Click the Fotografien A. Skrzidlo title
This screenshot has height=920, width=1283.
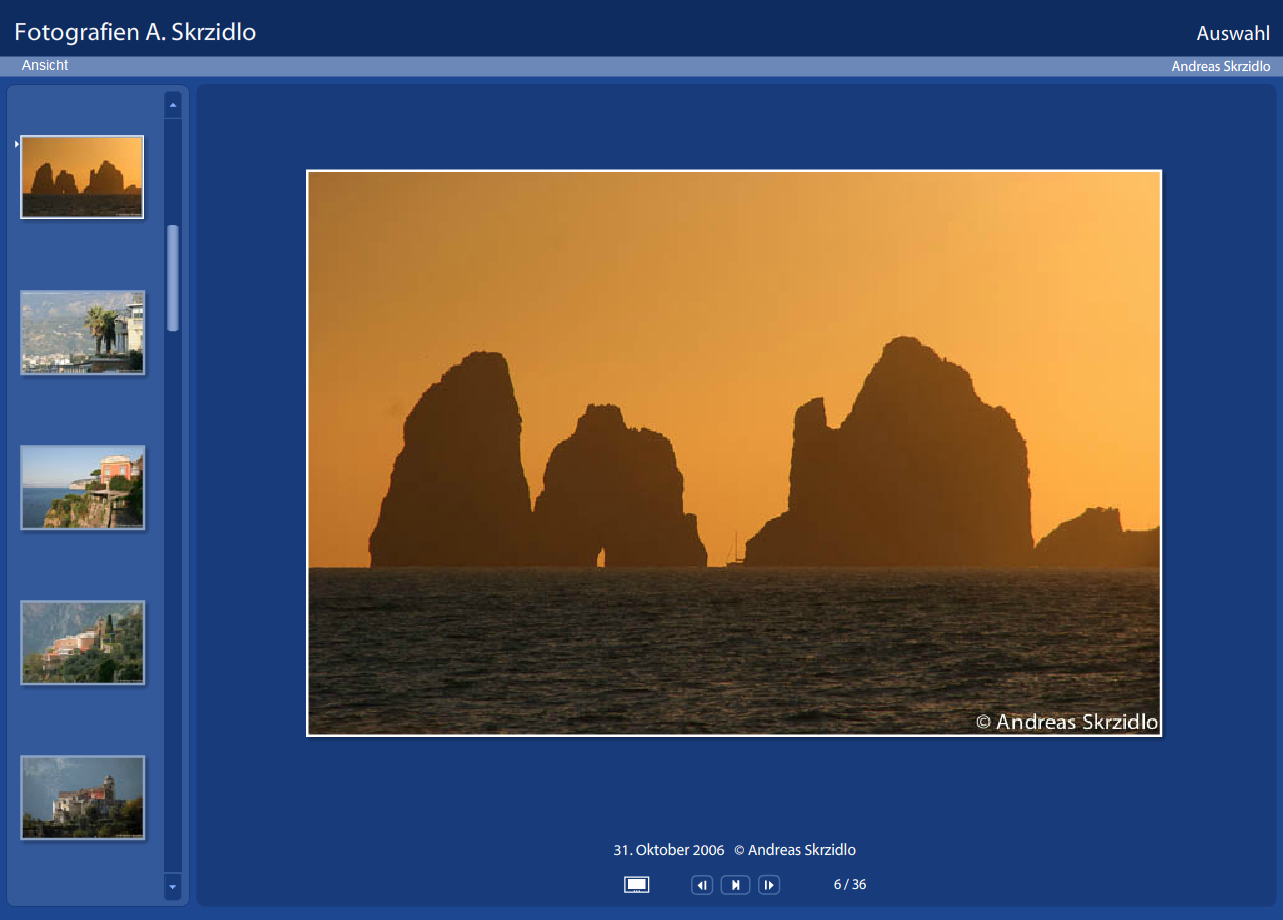tap(135, 32)
